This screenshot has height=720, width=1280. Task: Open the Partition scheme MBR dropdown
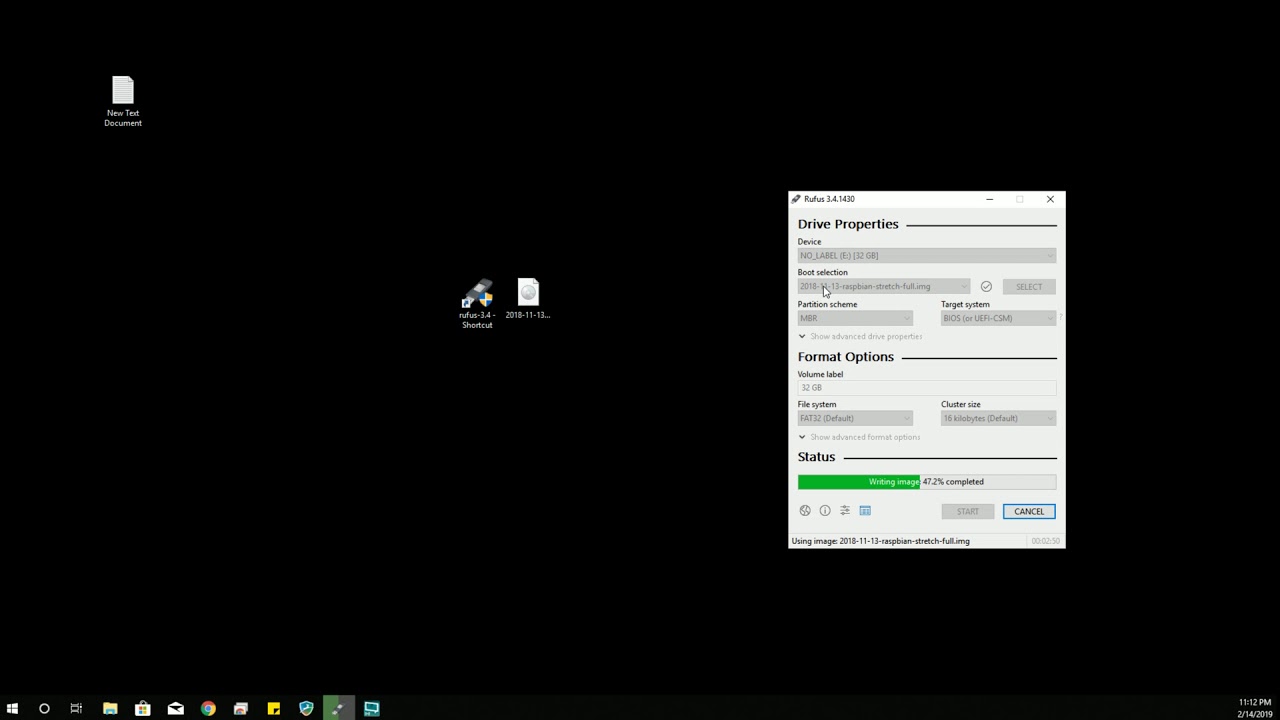point(855,318)
